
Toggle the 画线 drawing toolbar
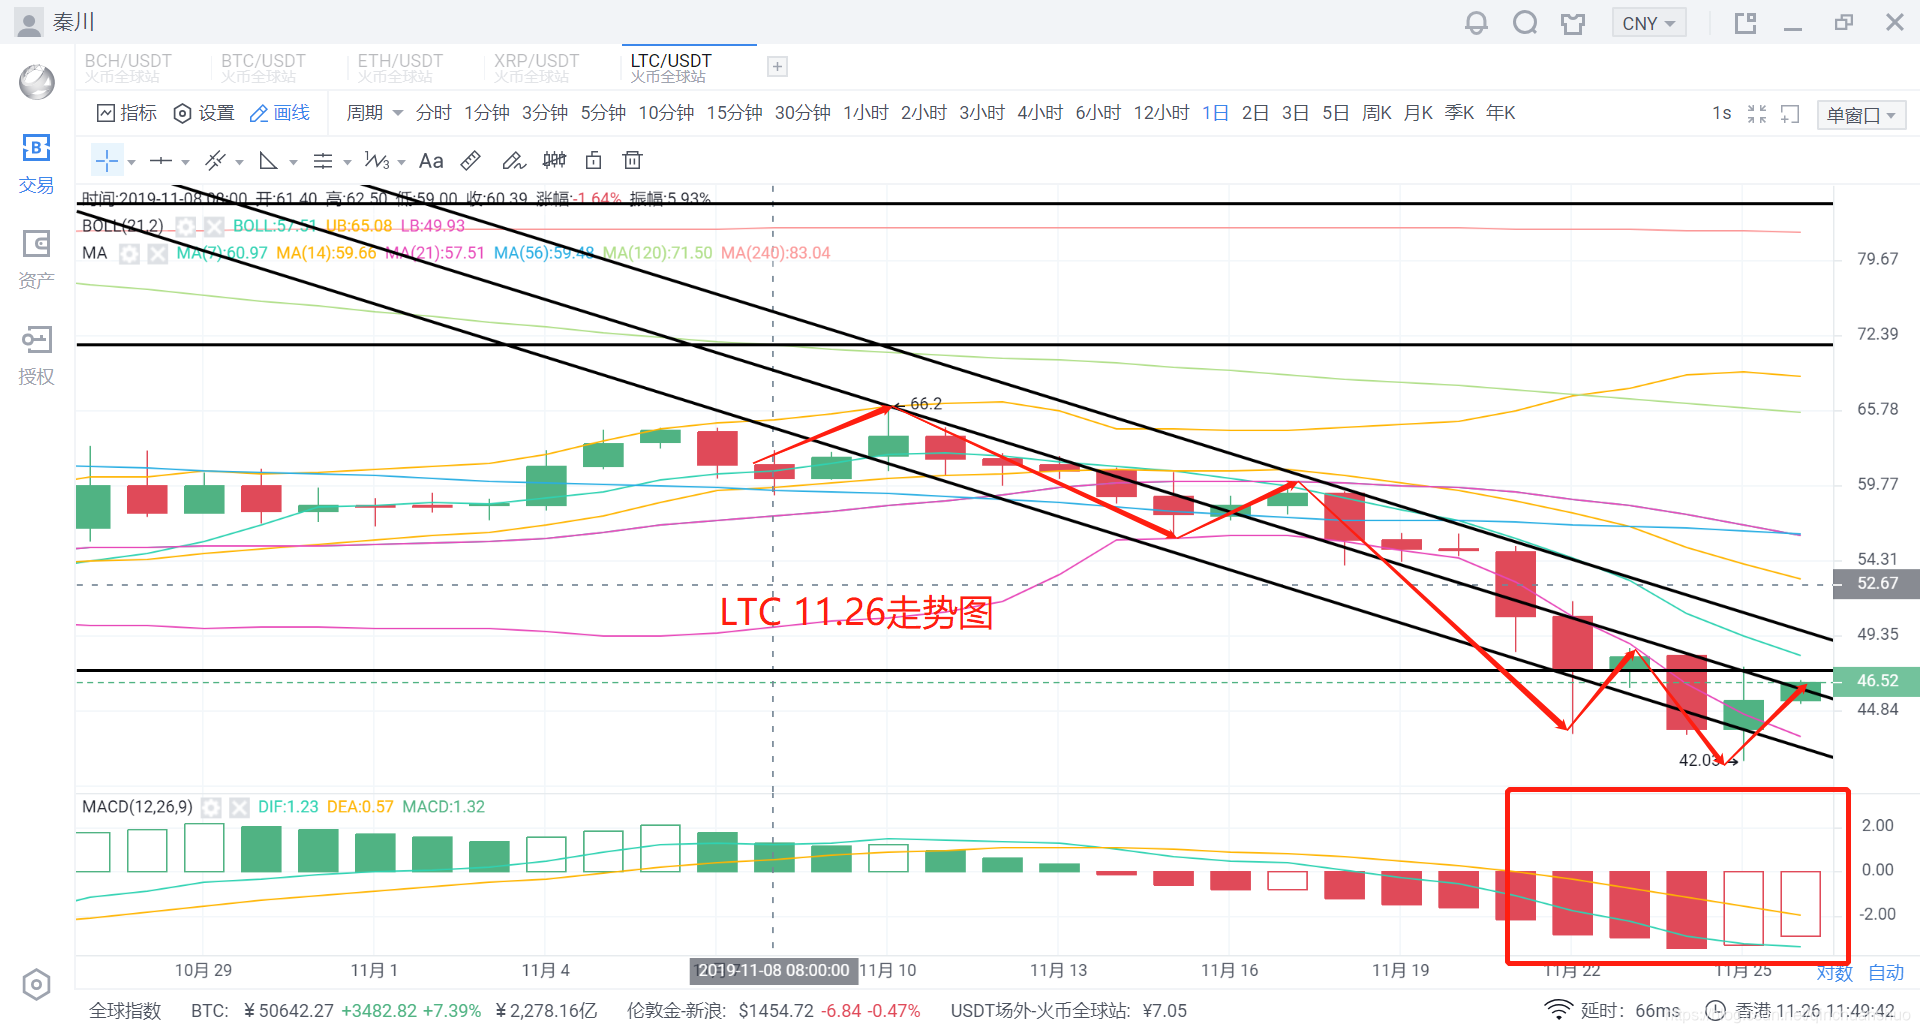click(280, 113)
